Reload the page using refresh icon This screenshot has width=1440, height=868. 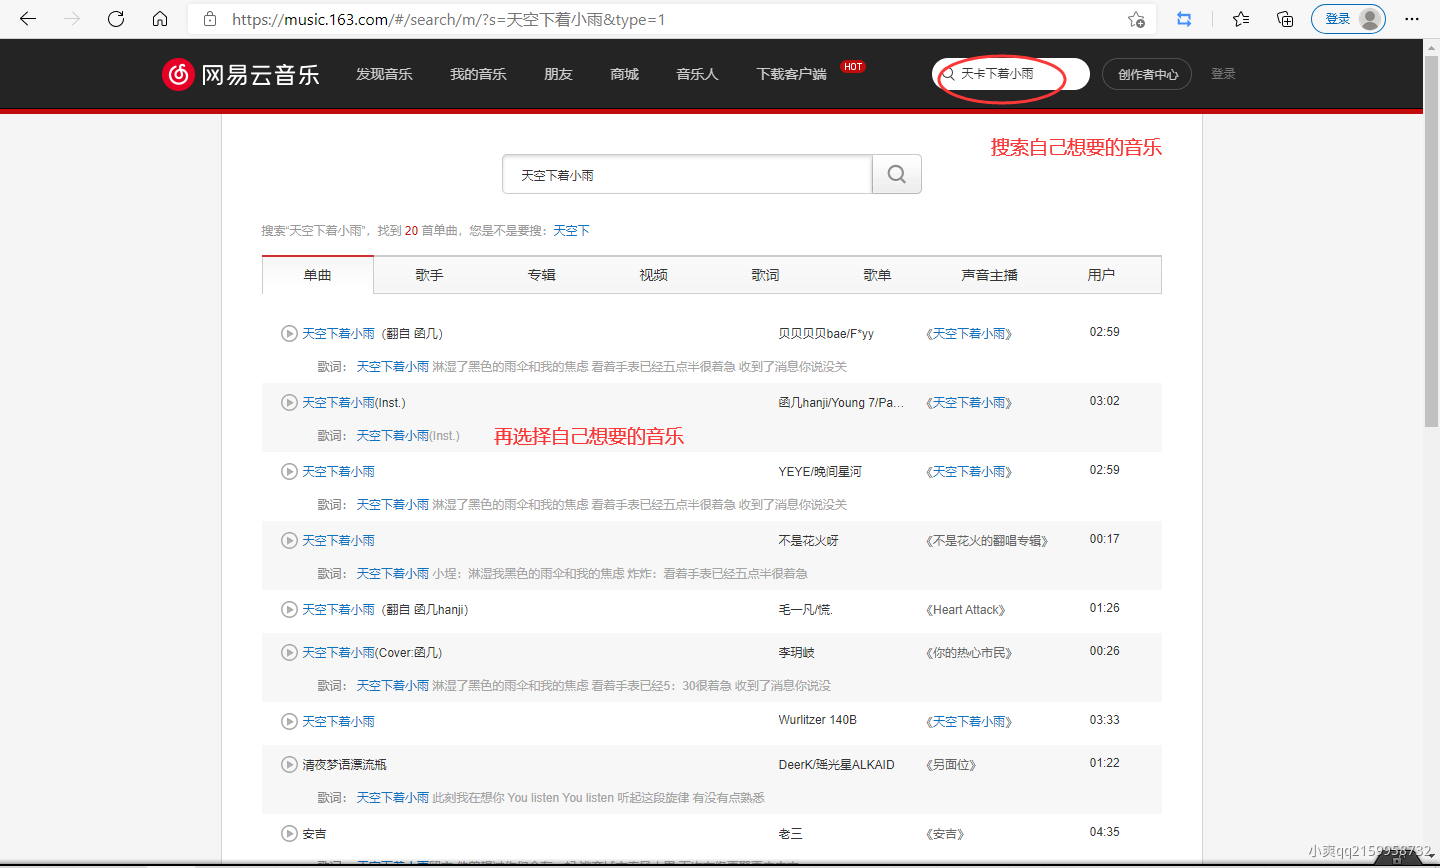[116, 19]
